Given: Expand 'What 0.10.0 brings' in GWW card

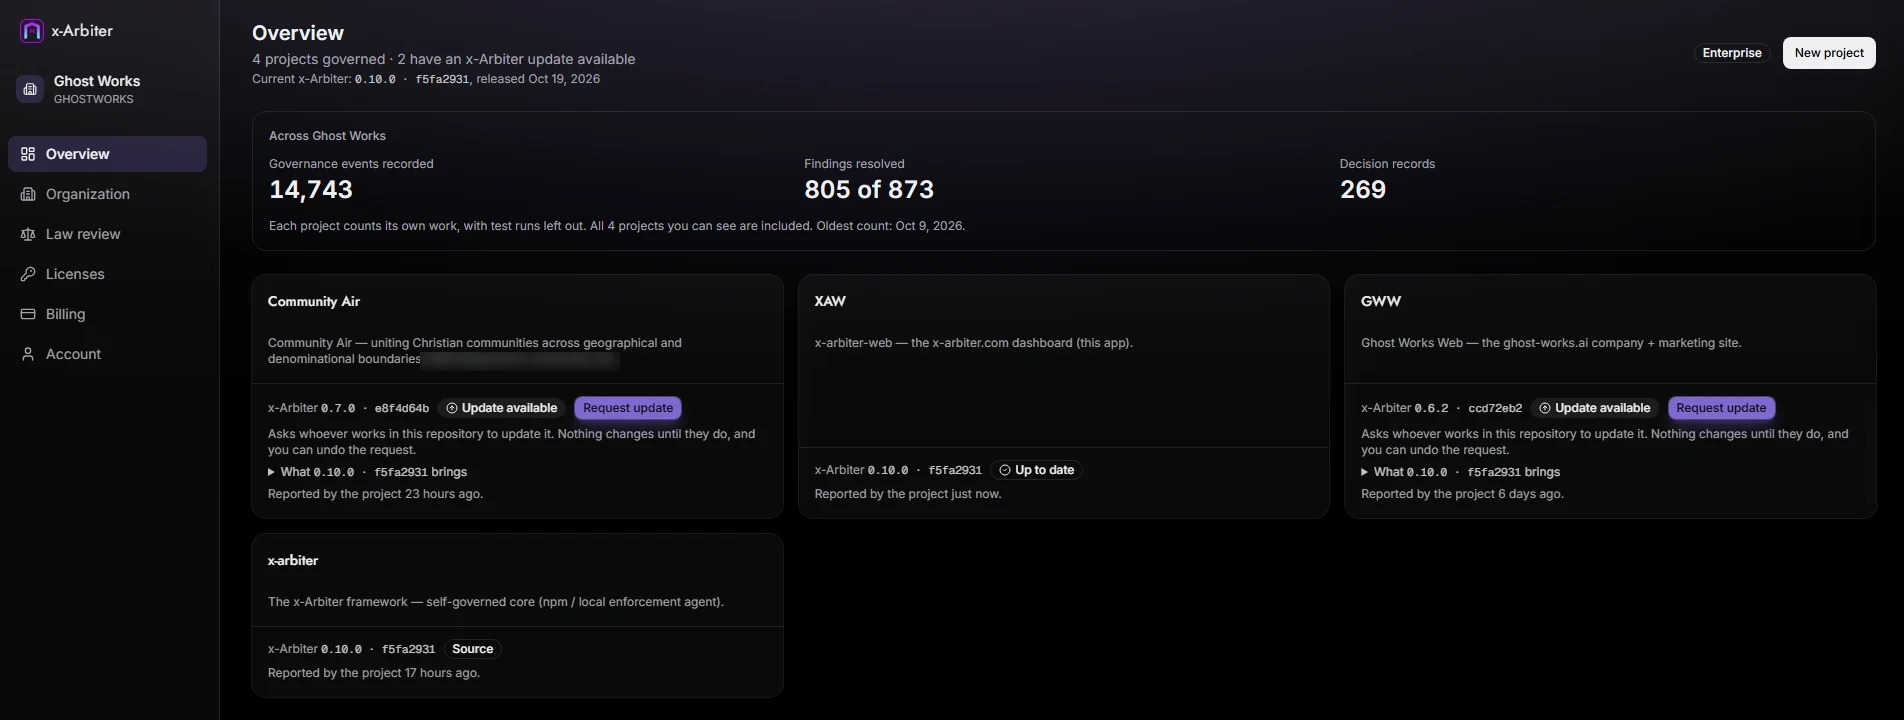Looking at the screenshot, I should point(1460,472).
